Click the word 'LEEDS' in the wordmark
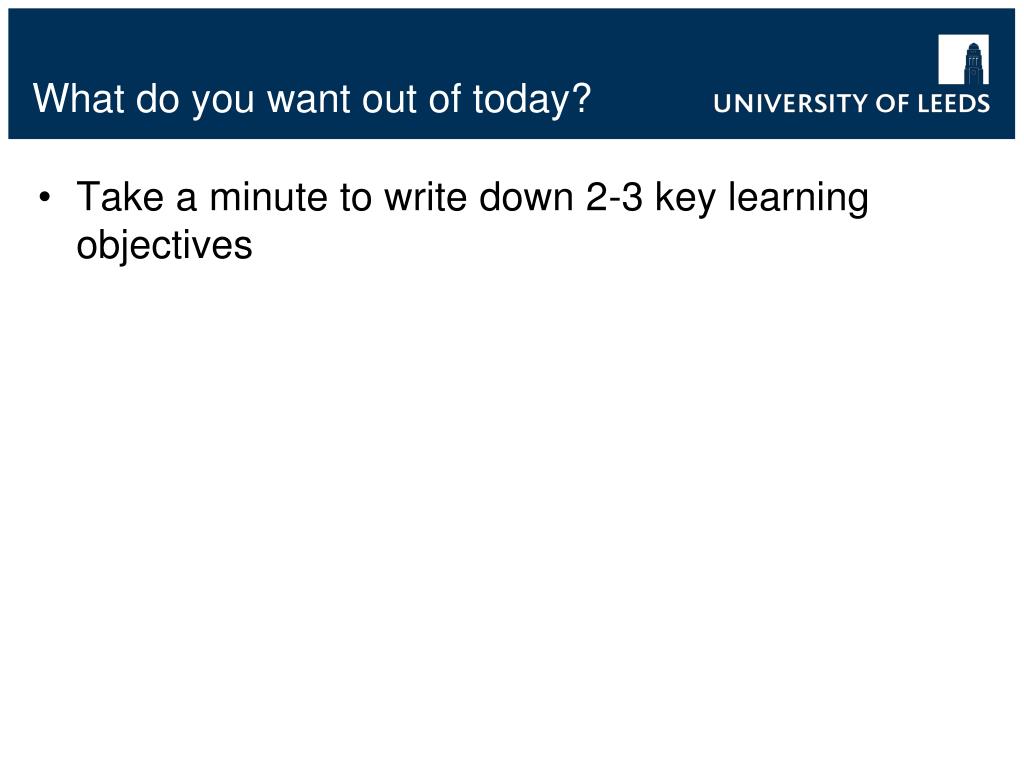The width and height of the screenshot is (1024, 768). 954,103
